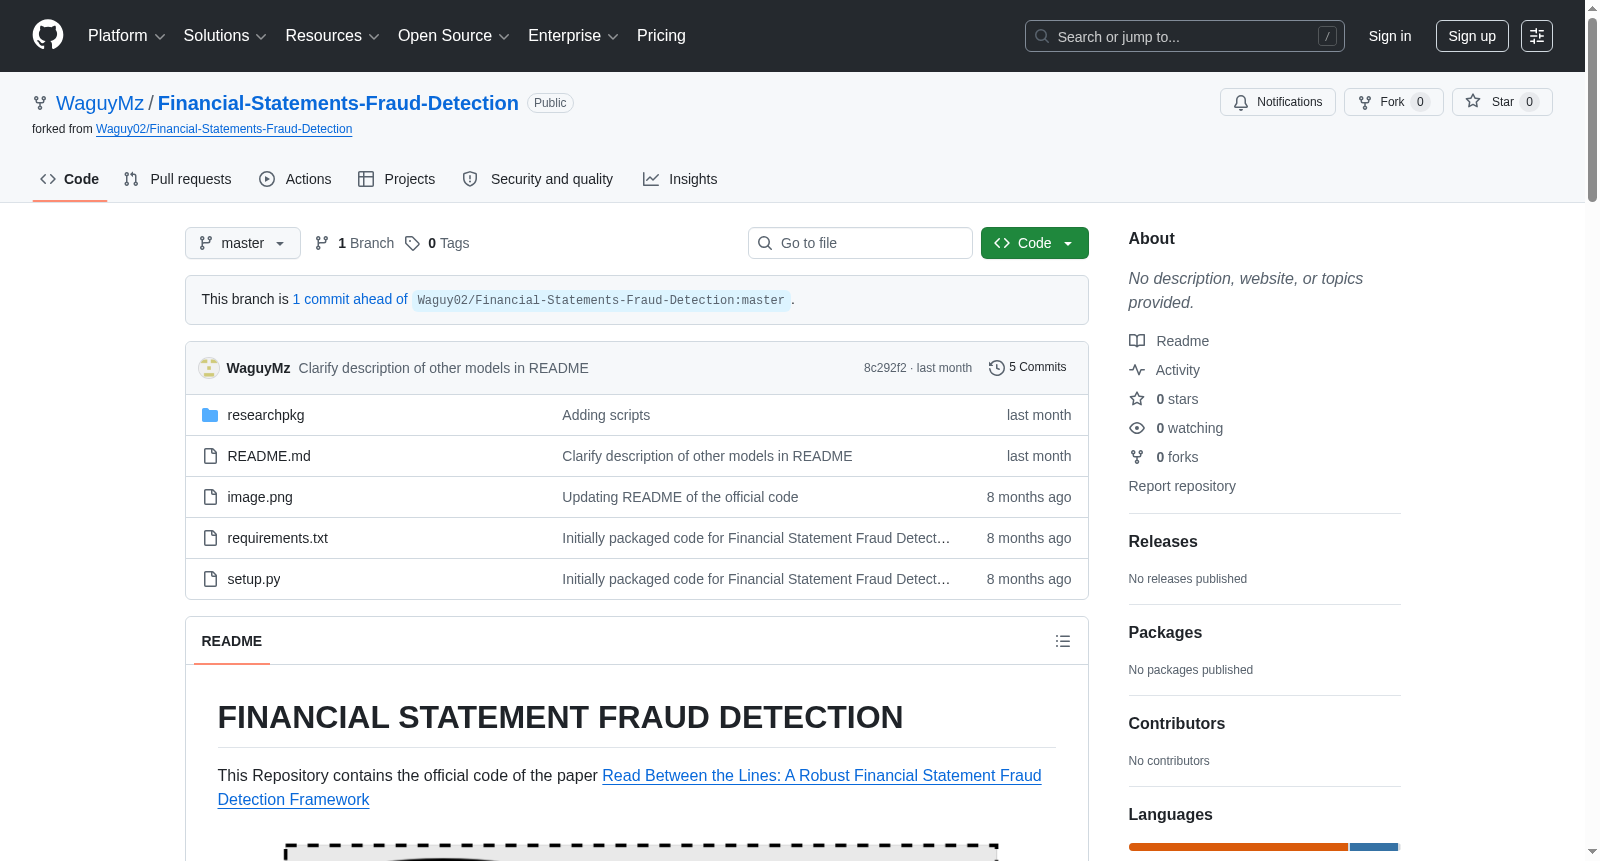Click the requirements.txt file icon
1600x861 pixels.
coord(210,538)
